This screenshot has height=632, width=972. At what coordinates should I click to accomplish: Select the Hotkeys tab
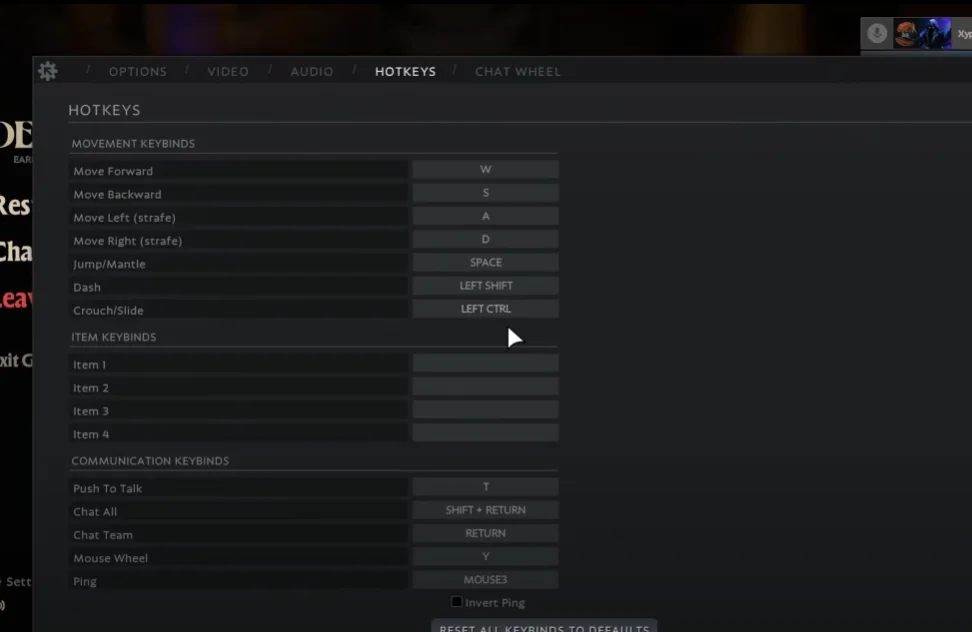405,72
